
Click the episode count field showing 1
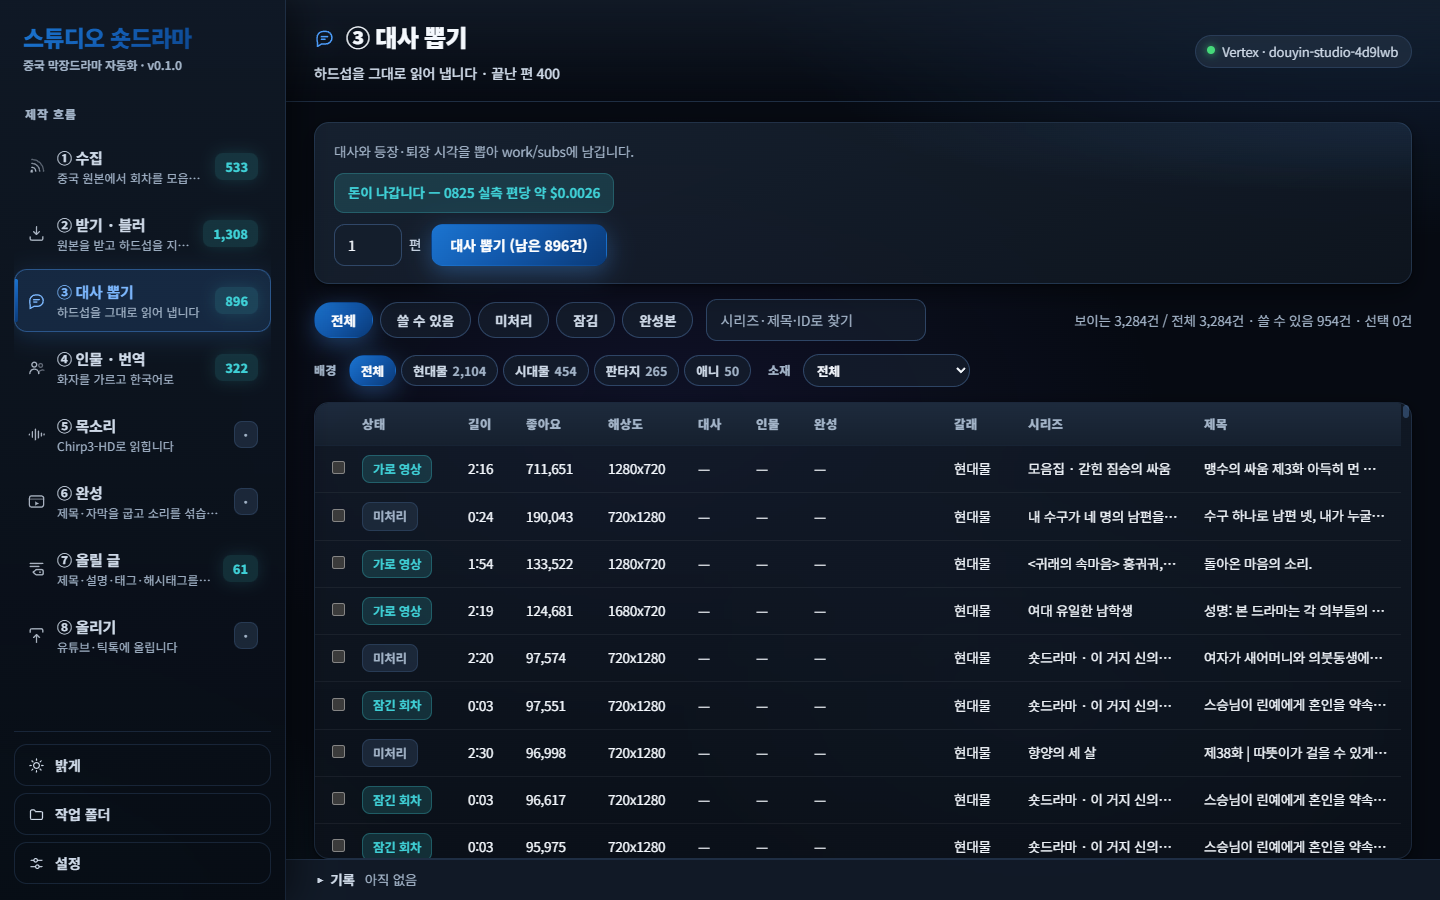[368, 245]
